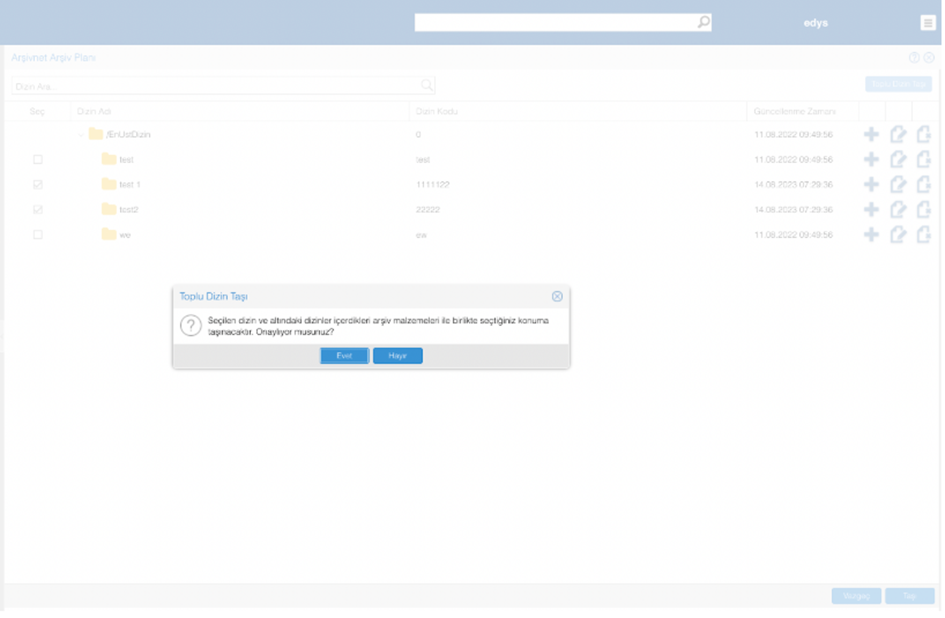Viewport: 945px width, 618px height.
Task: Click the magnifier in the top search bar
Action: click(703, 22)
